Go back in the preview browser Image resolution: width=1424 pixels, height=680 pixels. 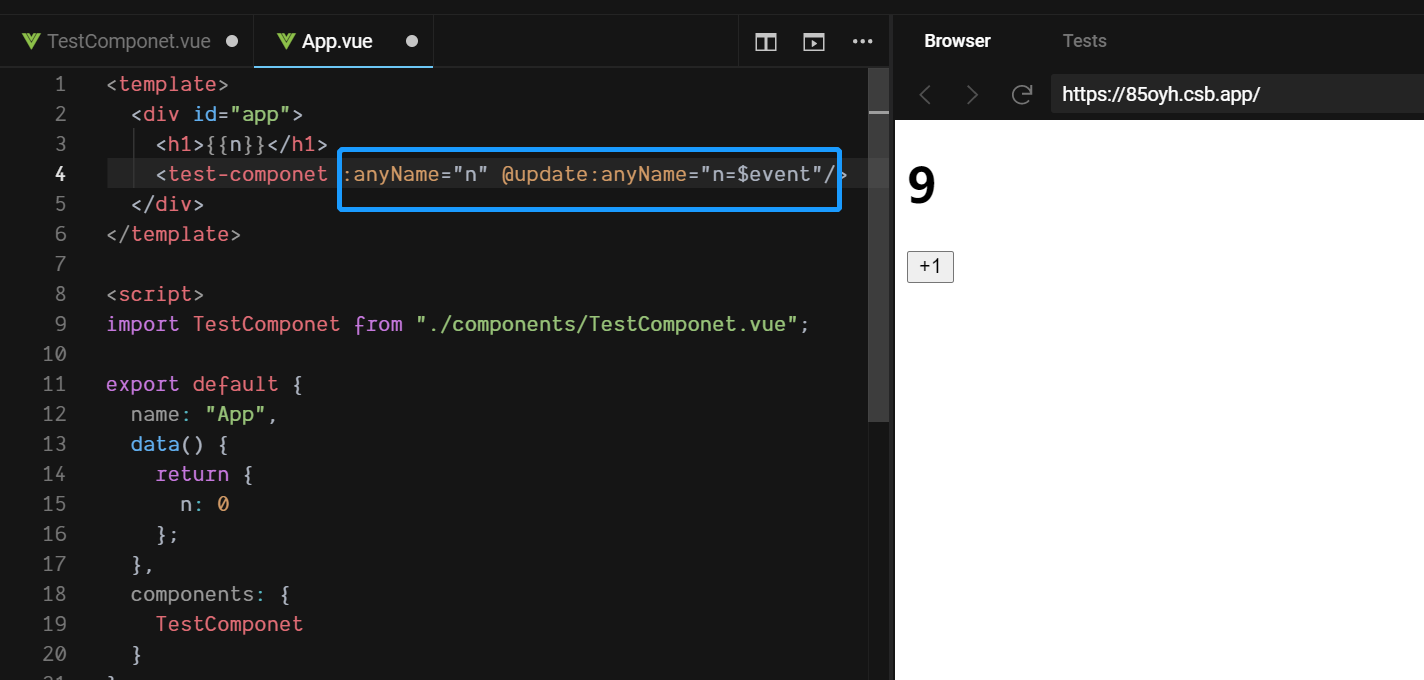(925, 95)
